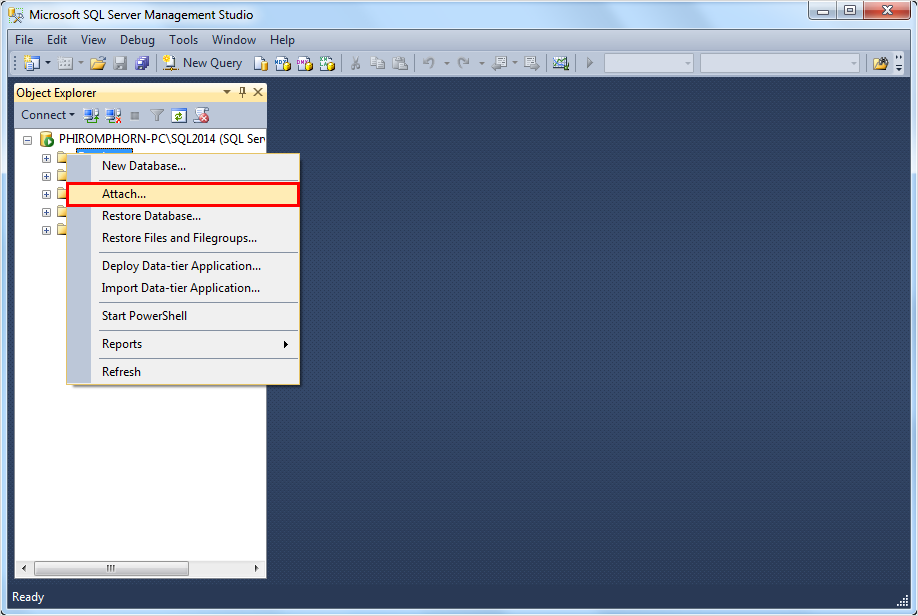
Task: Open the Connect dropdown in Object Explorer
Action: (x=48, y=115)
